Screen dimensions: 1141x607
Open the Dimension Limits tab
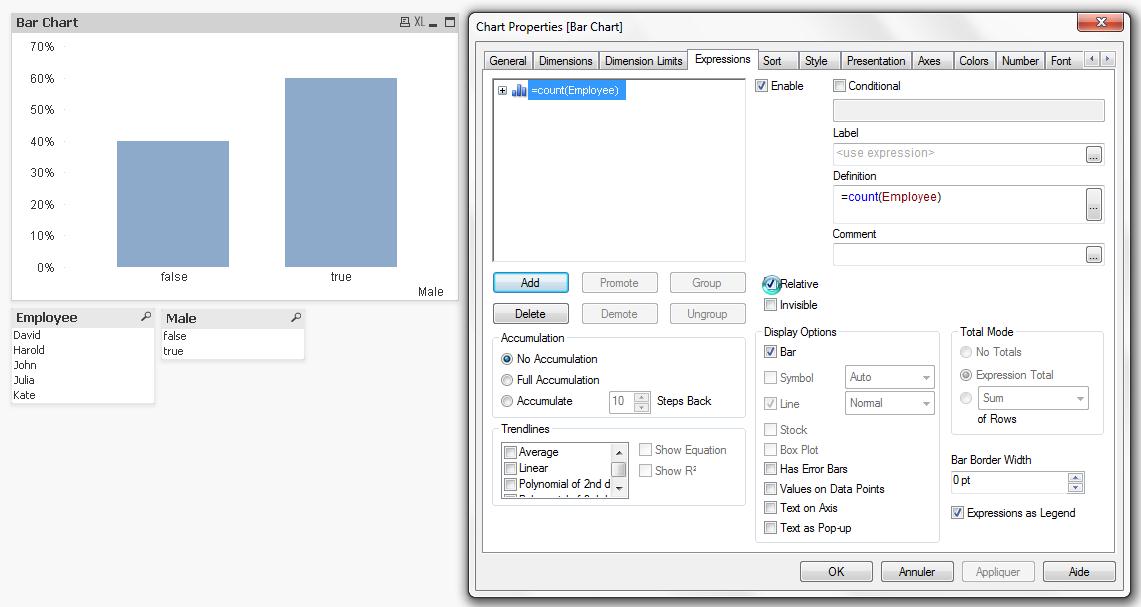pos(643,61)
